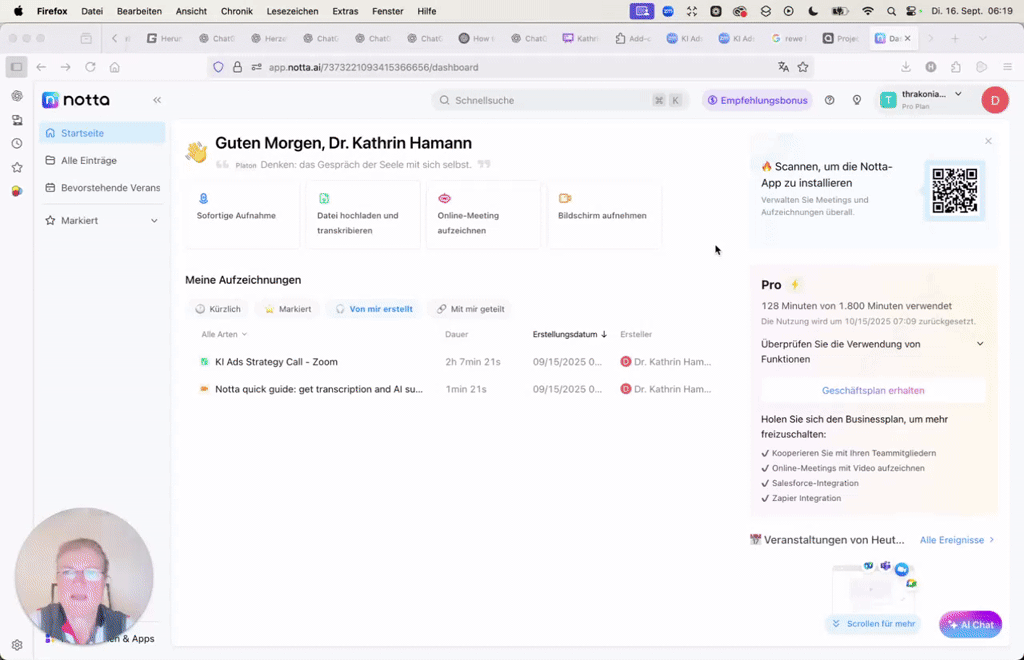Open Bildschirm aufnehmen card

(x=604, y=214)
